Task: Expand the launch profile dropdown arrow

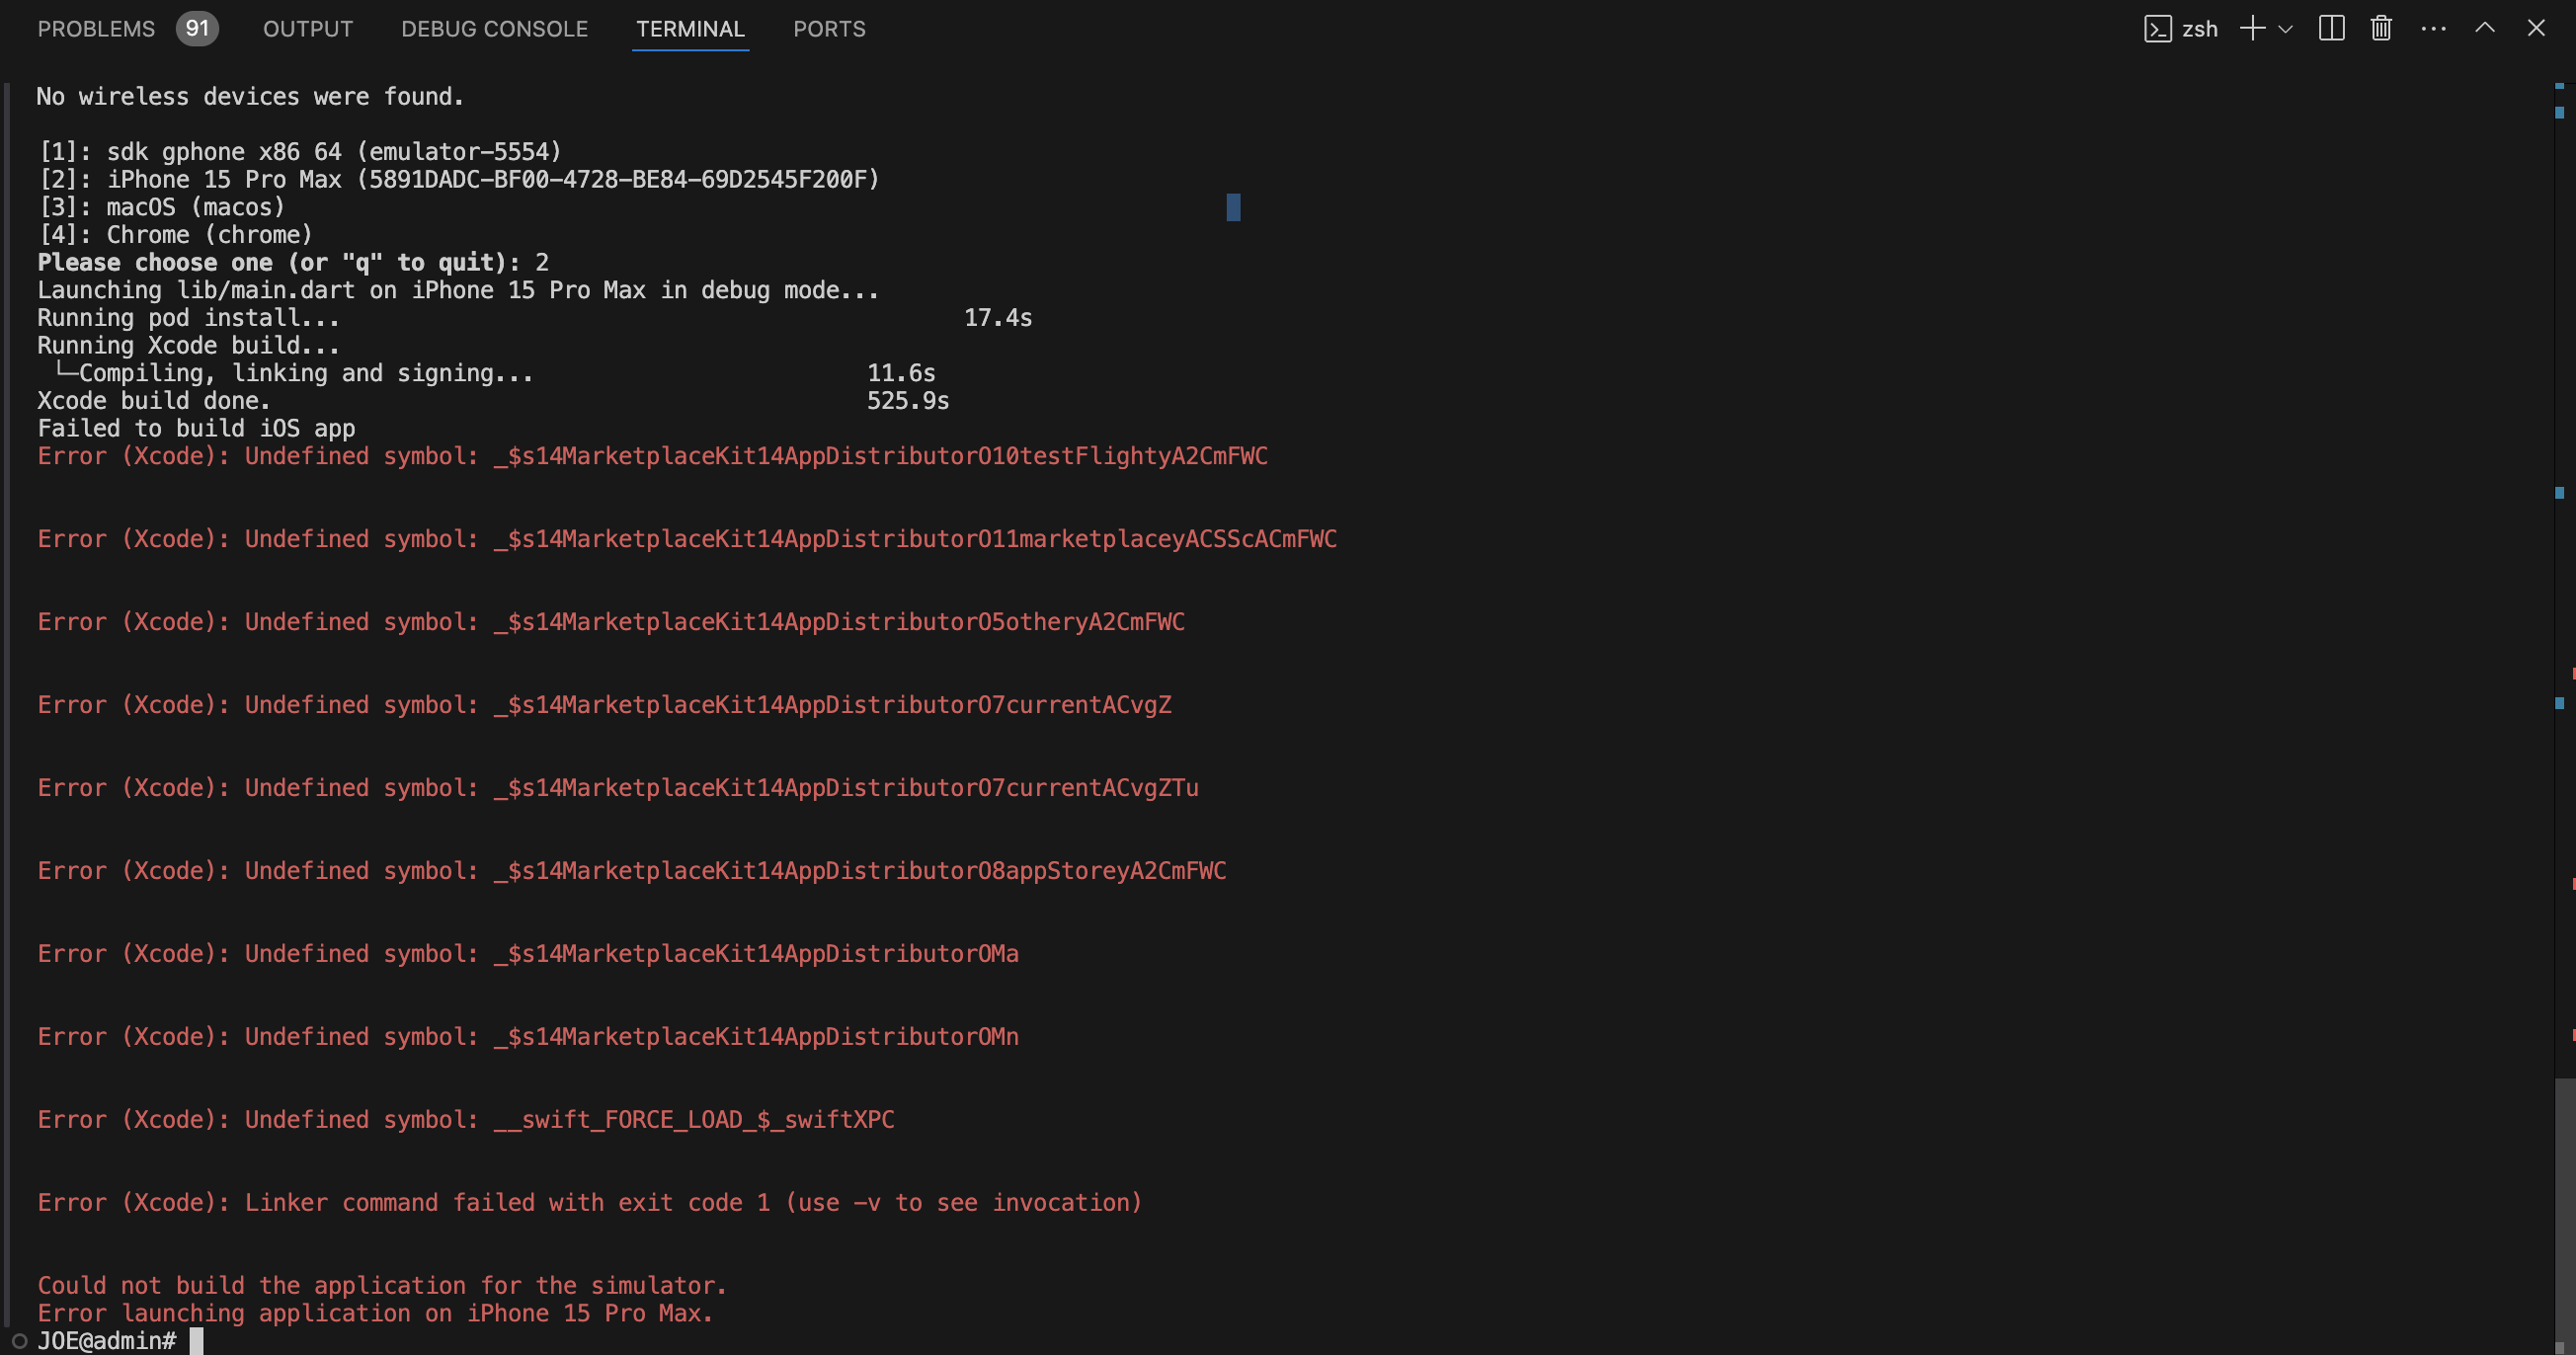Action: [2285, 29]
